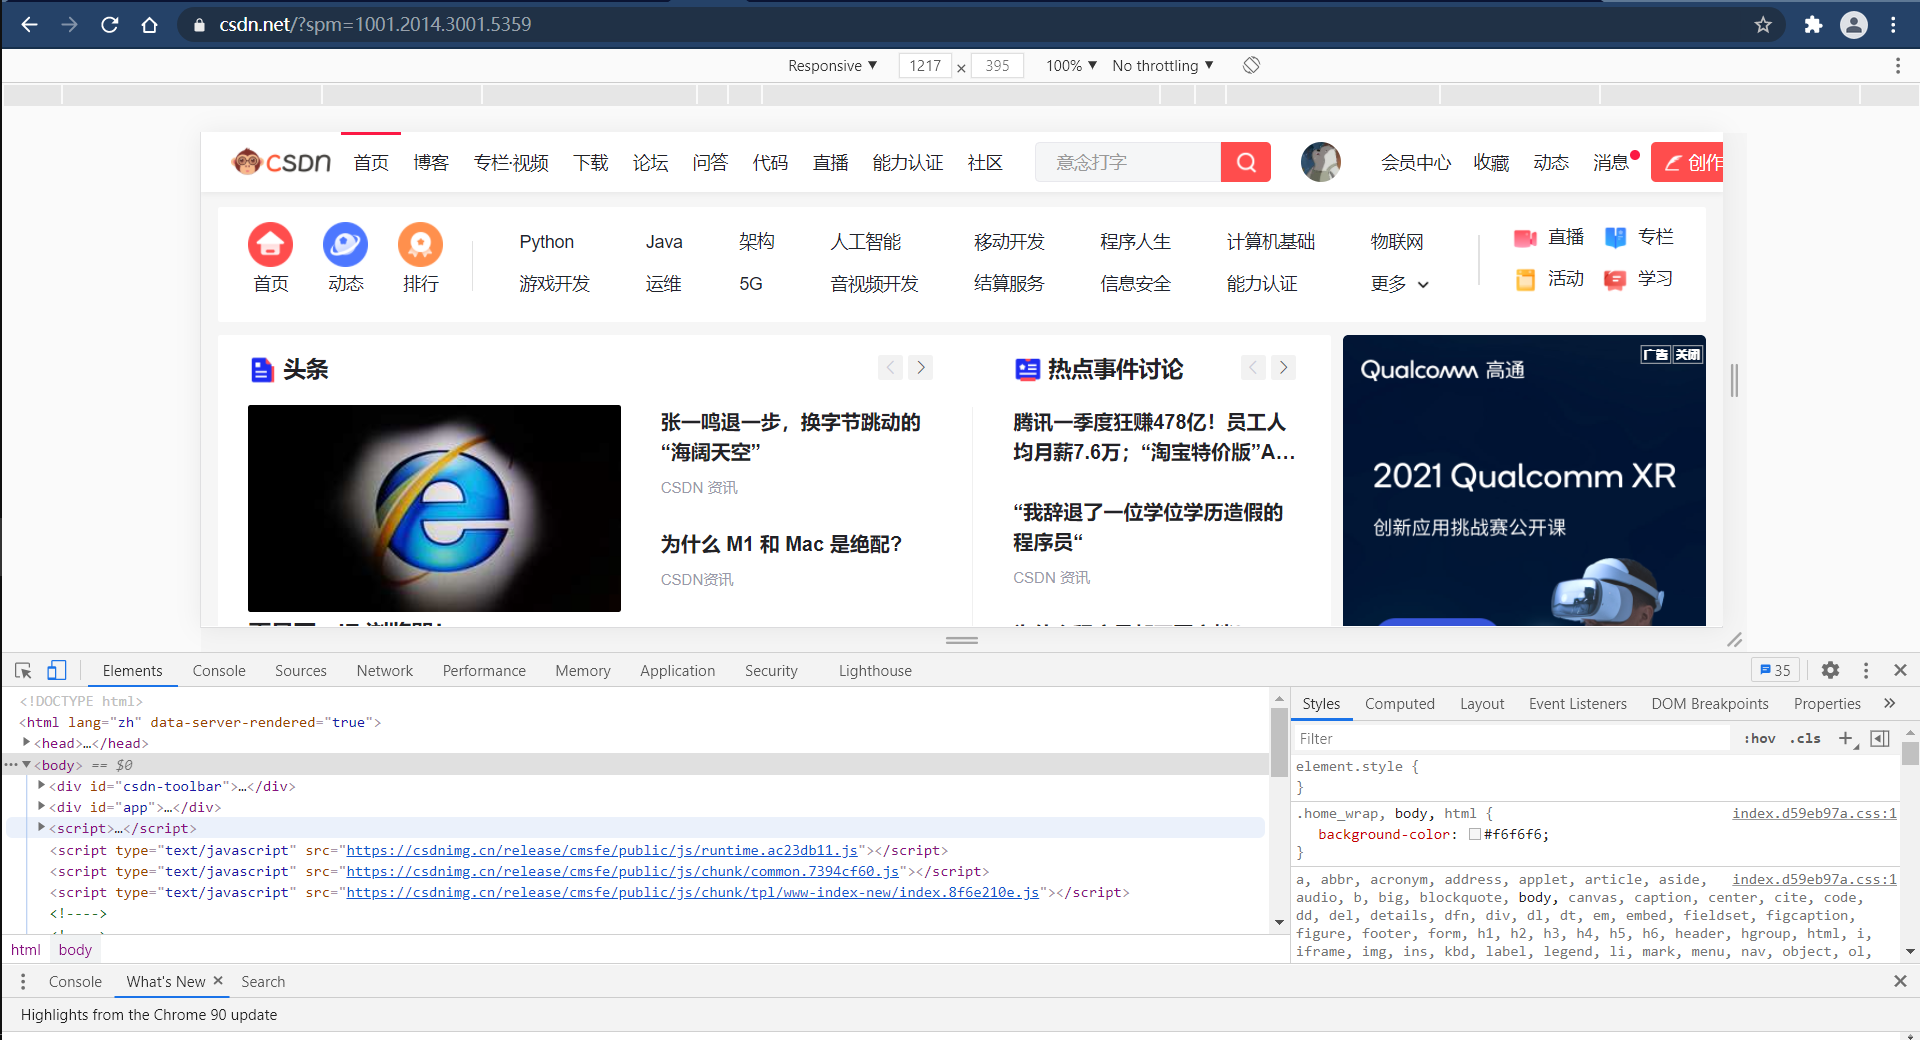Click the Internet Explorer headline thumbnail

[x=434, y=508]
